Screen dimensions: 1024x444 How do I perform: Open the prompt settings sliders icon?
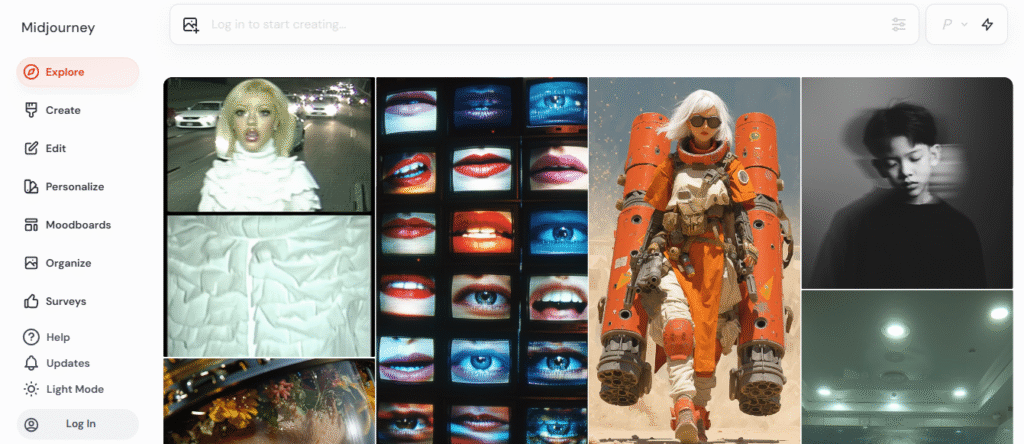pos(899,25)
